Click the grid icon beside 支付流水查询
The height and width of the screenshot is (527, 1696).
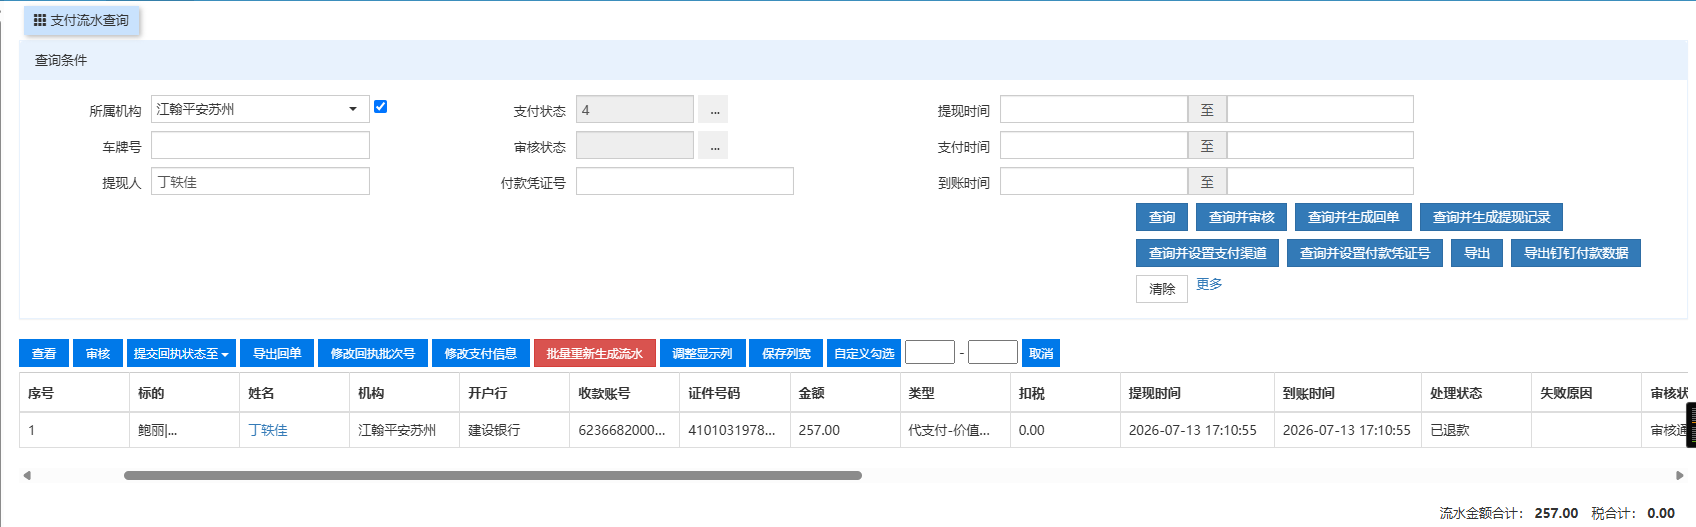click(x=40, y=20)
